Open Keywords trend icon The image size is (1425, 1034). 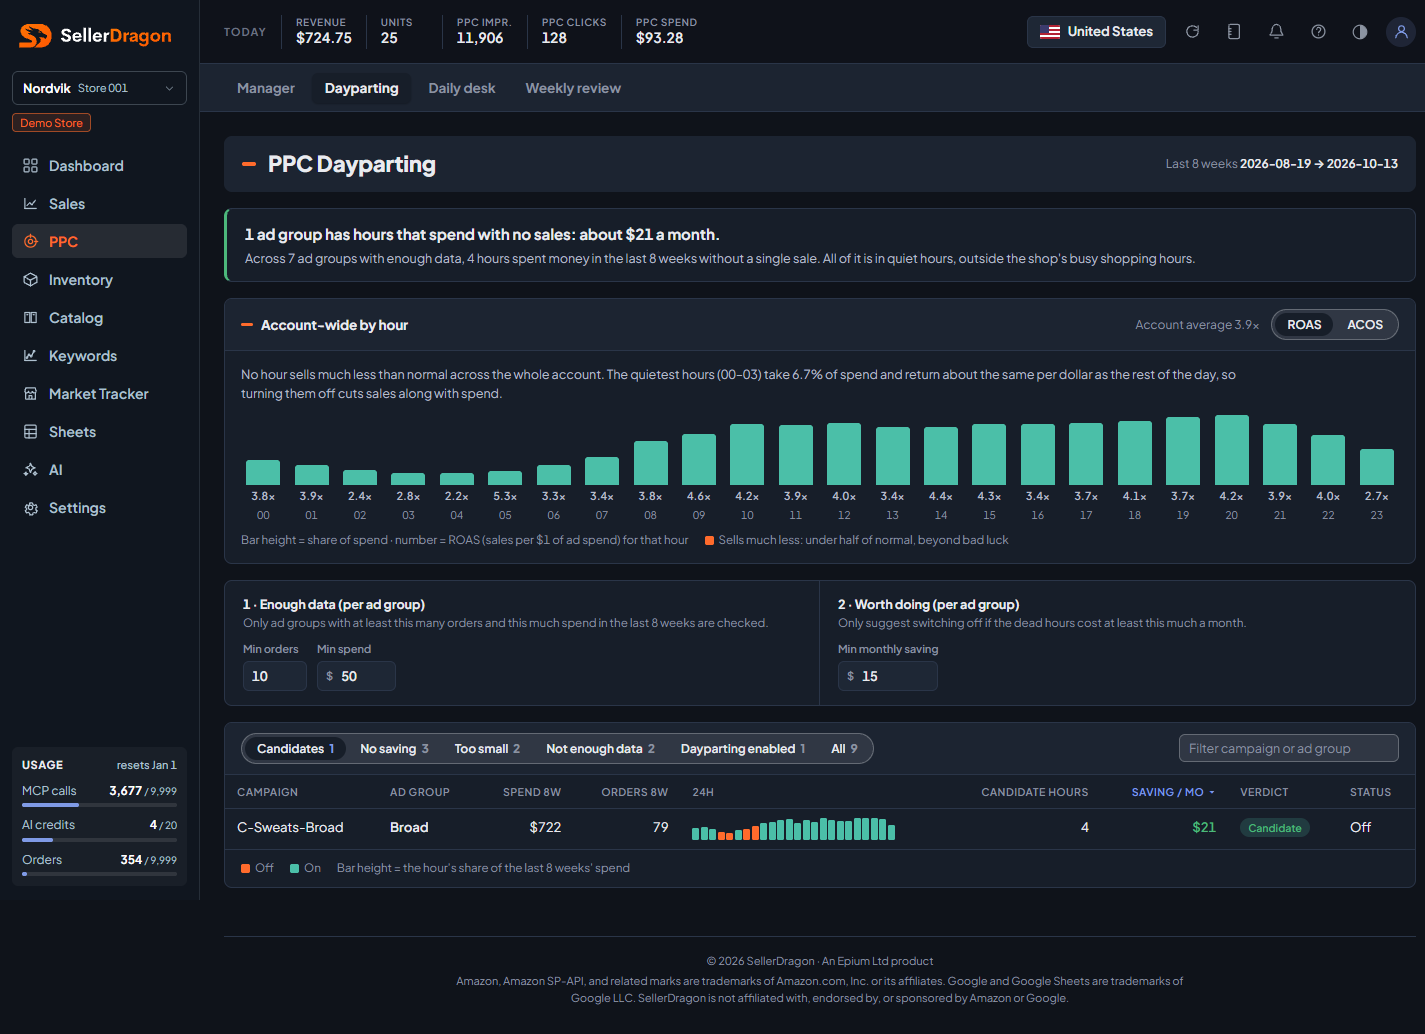(31, 356)
